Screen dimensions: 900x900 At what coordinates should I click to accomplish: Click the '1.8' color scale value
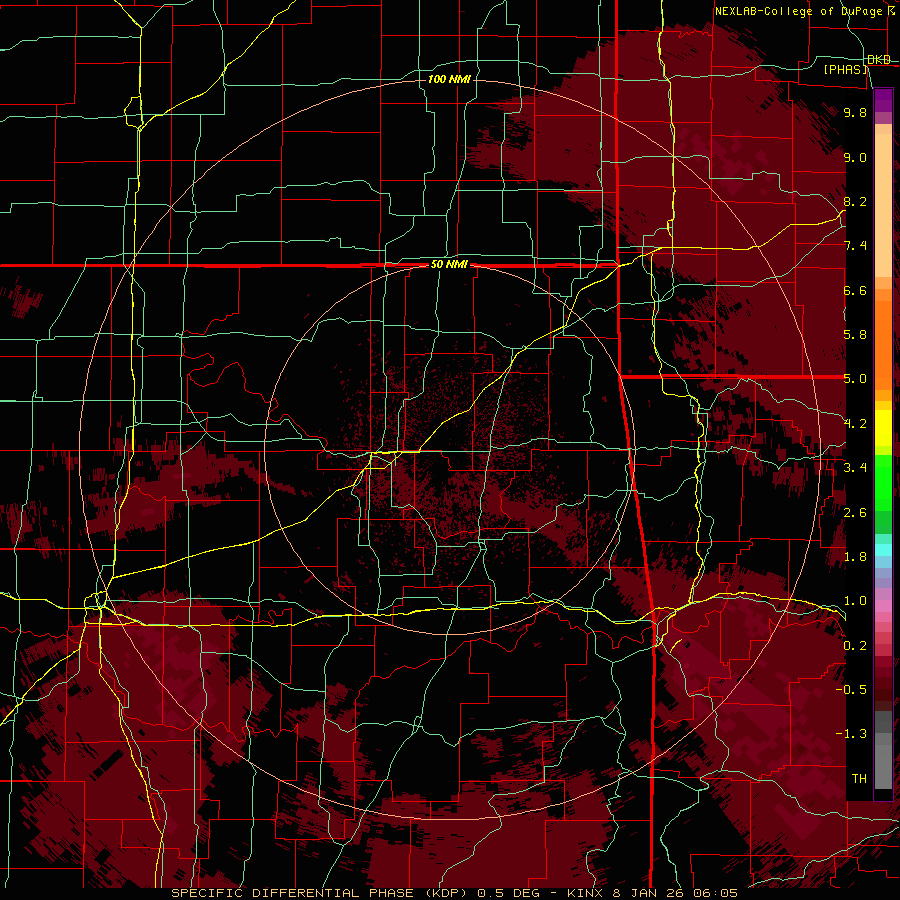tap(855, 557)
